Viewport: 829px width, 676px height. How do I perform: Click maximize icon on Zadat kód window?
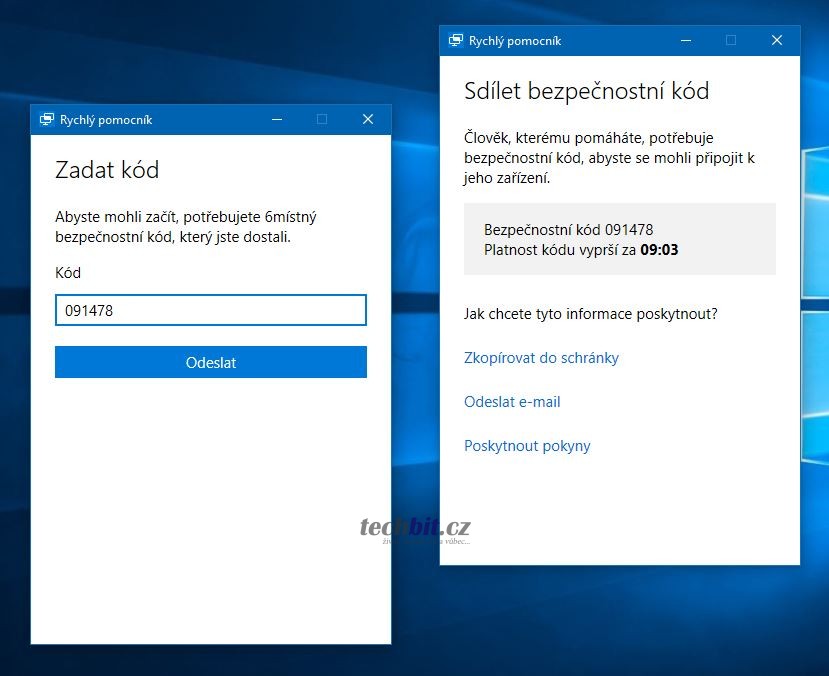(322, 120)
